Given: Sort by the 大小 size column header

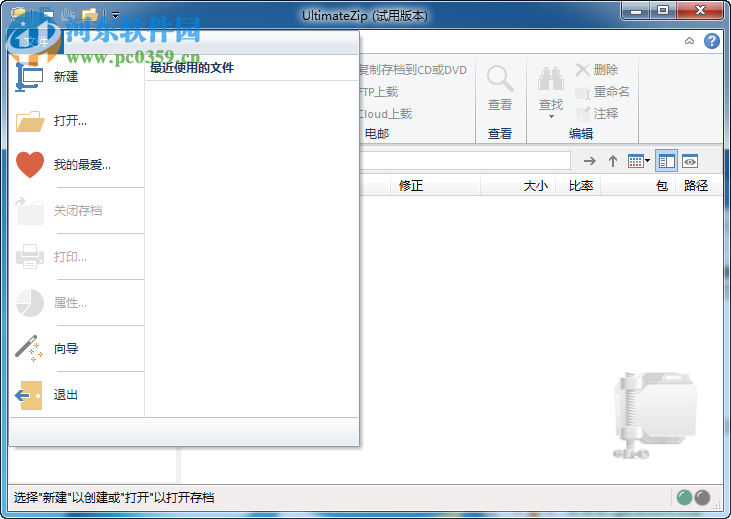Looking at the screenshot, I should [x=518, y=186].
